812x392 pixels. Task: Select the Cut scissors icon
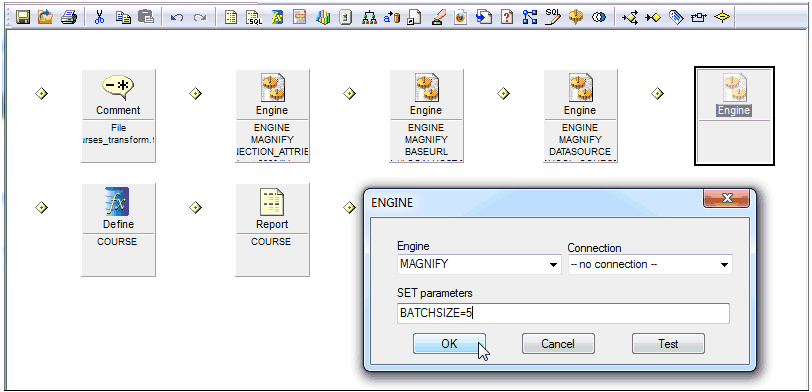click(x=99, y=18)
